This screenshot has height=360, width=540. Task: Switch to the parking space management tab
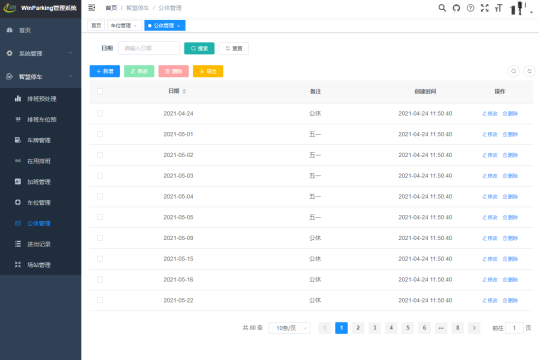click(124, 25)
